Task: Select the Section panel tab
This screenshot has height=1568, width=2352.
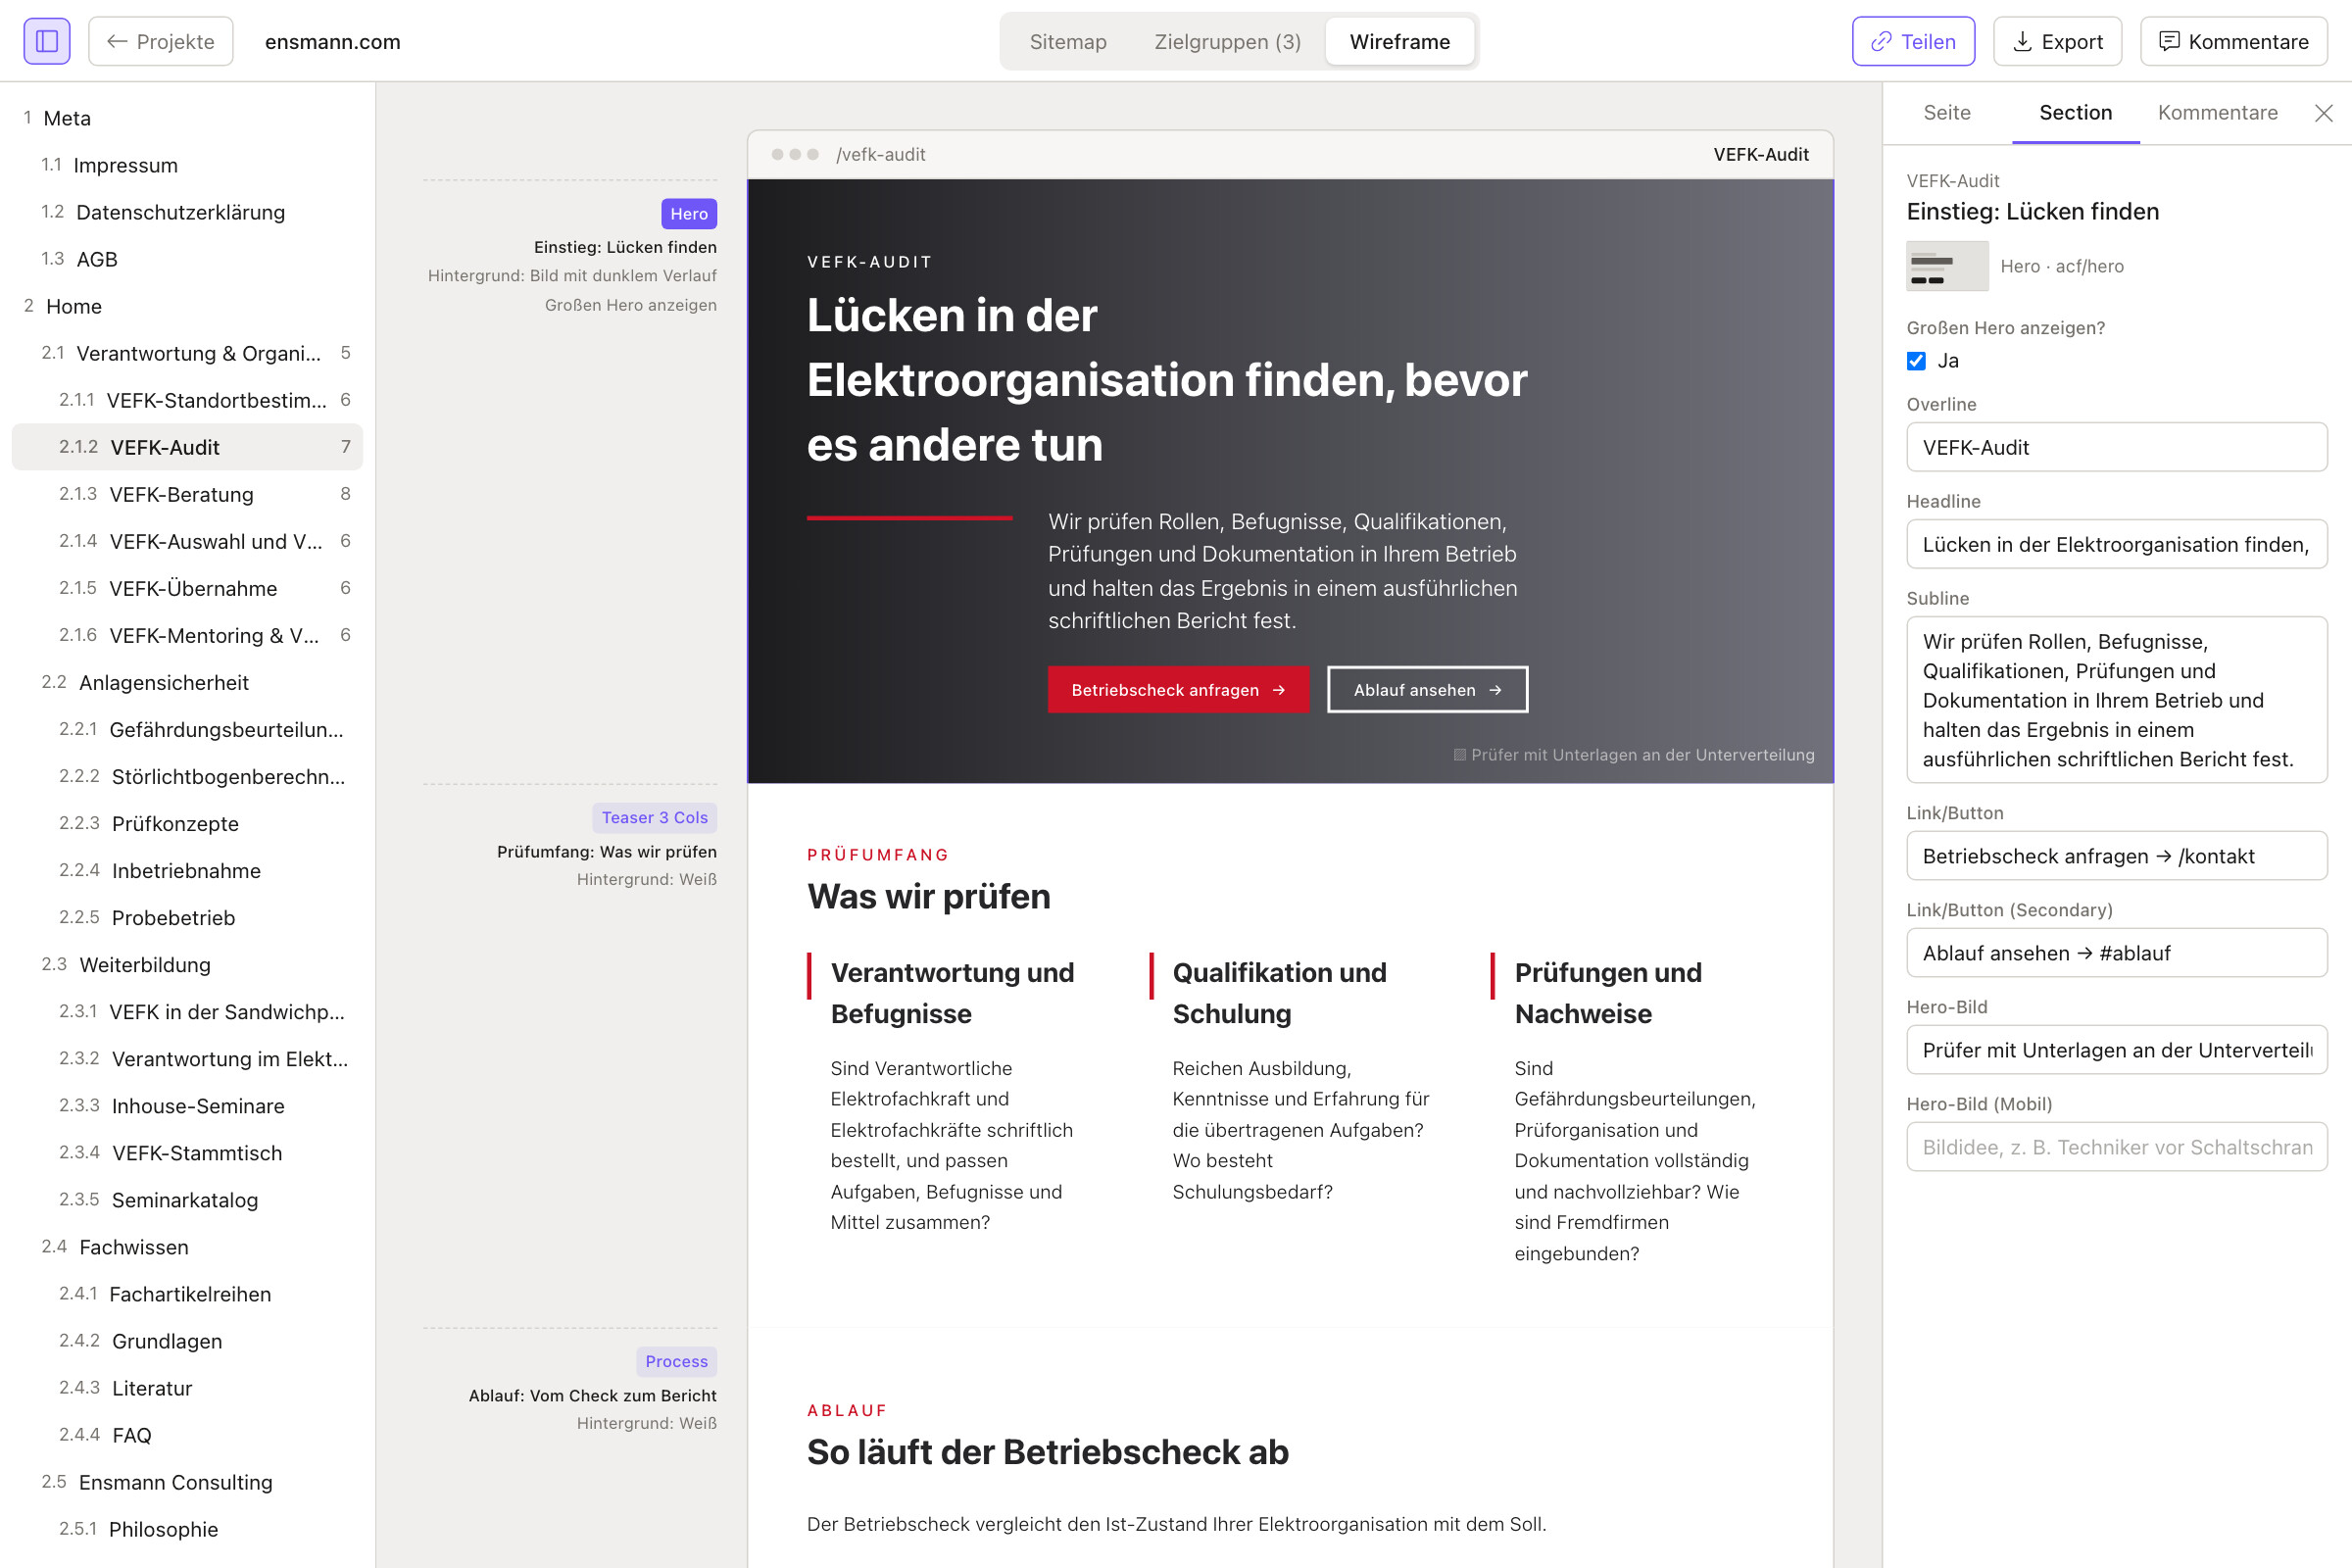Action: 2075,113
